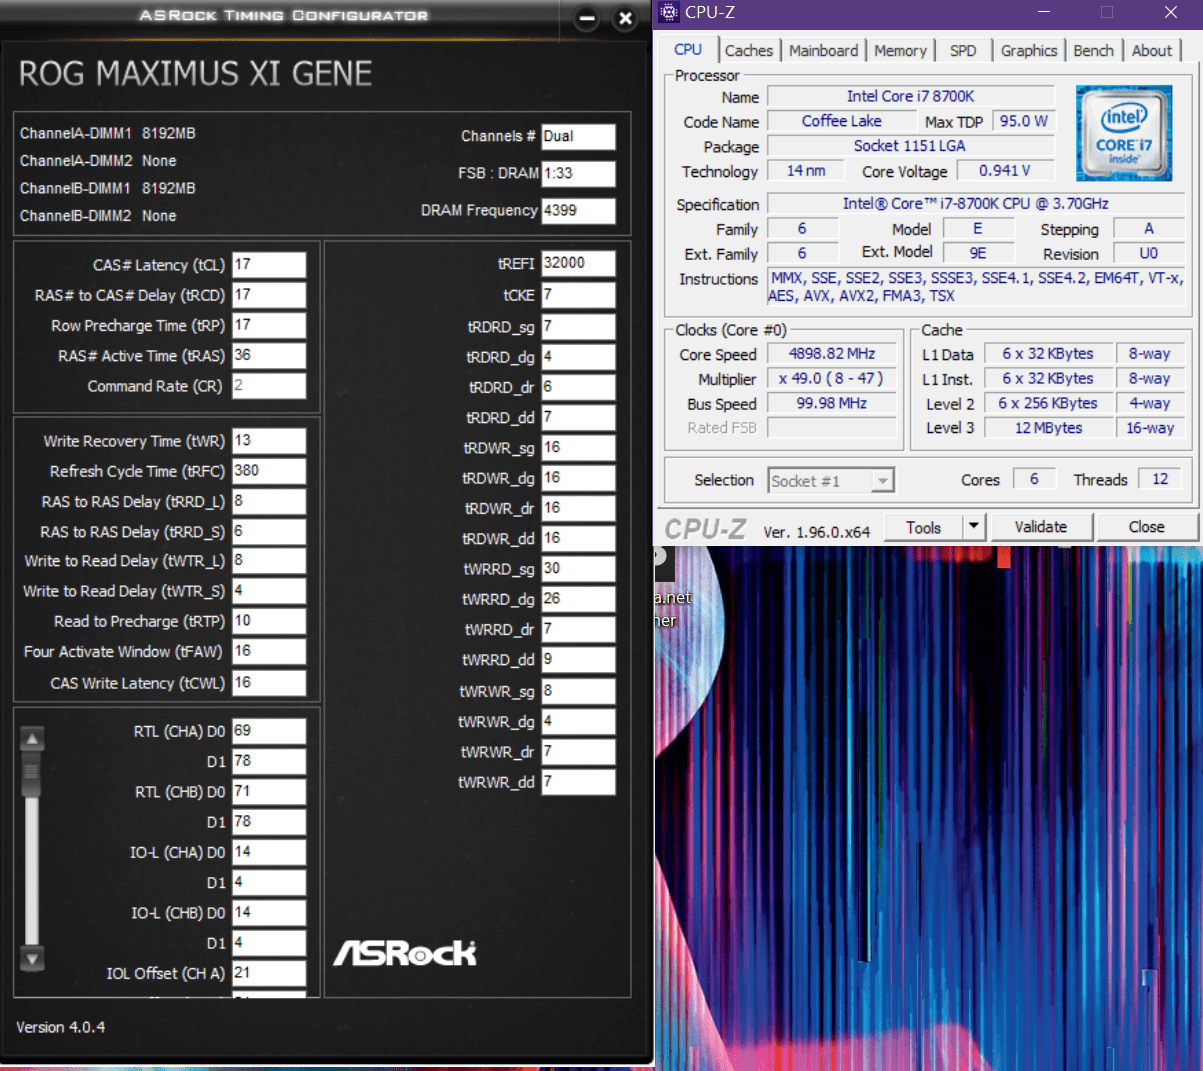Click the DRAM Frequency field showing 4399
This screenshot has height=1071, width=1203.
point(579,211)
